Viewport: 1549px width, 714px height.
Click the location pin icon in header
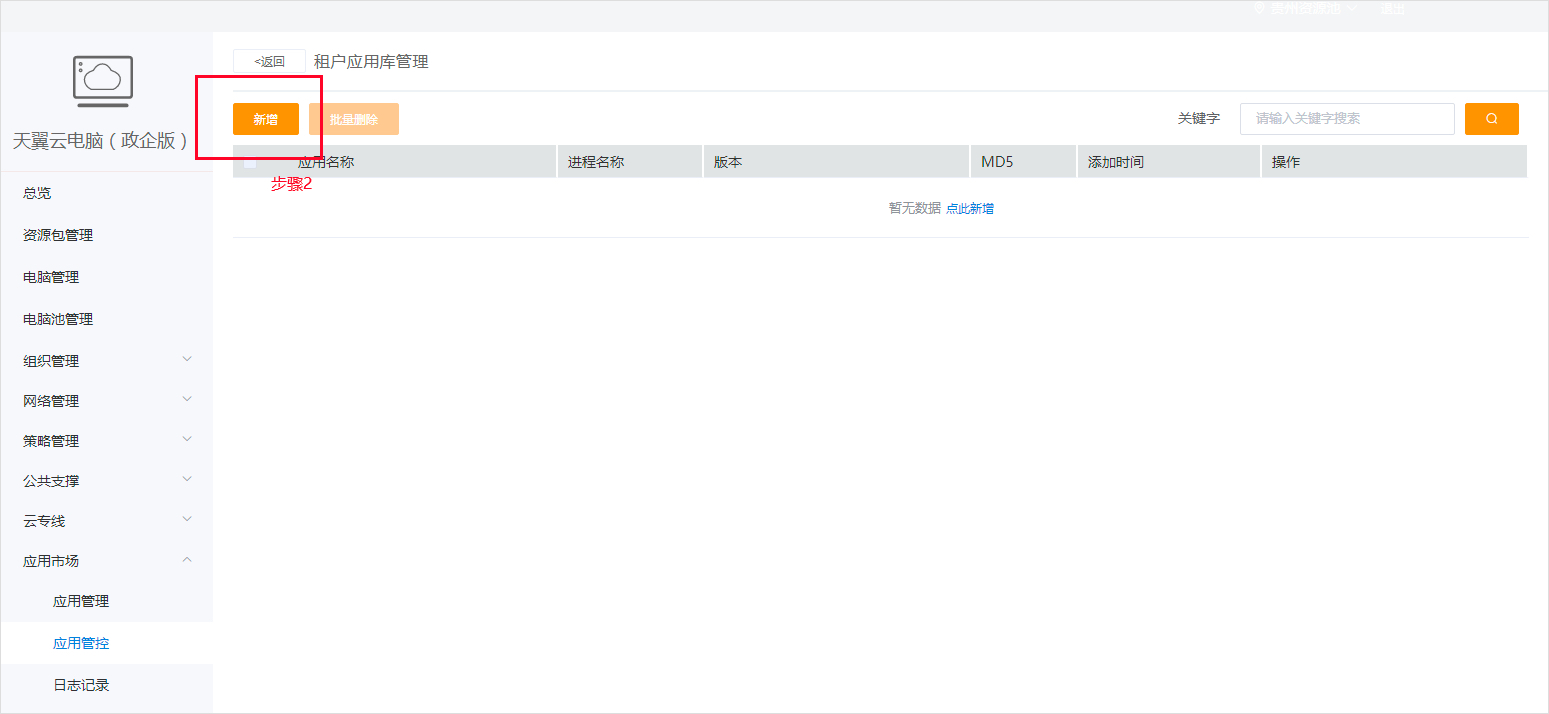[x=1259, y=8]
